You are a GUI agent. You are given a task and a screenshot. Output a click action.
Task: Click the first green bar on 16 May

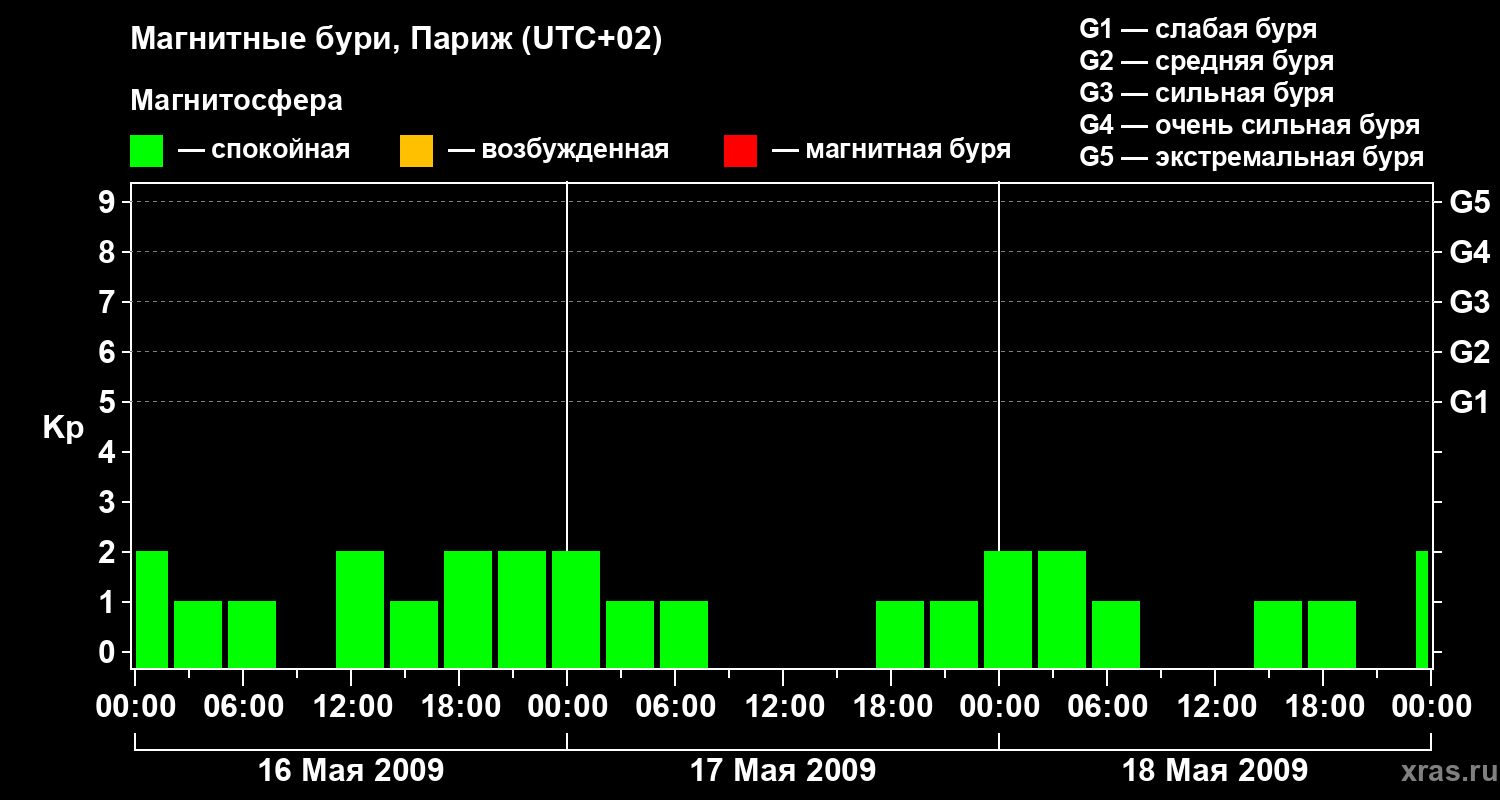click(x=152, y=609)
